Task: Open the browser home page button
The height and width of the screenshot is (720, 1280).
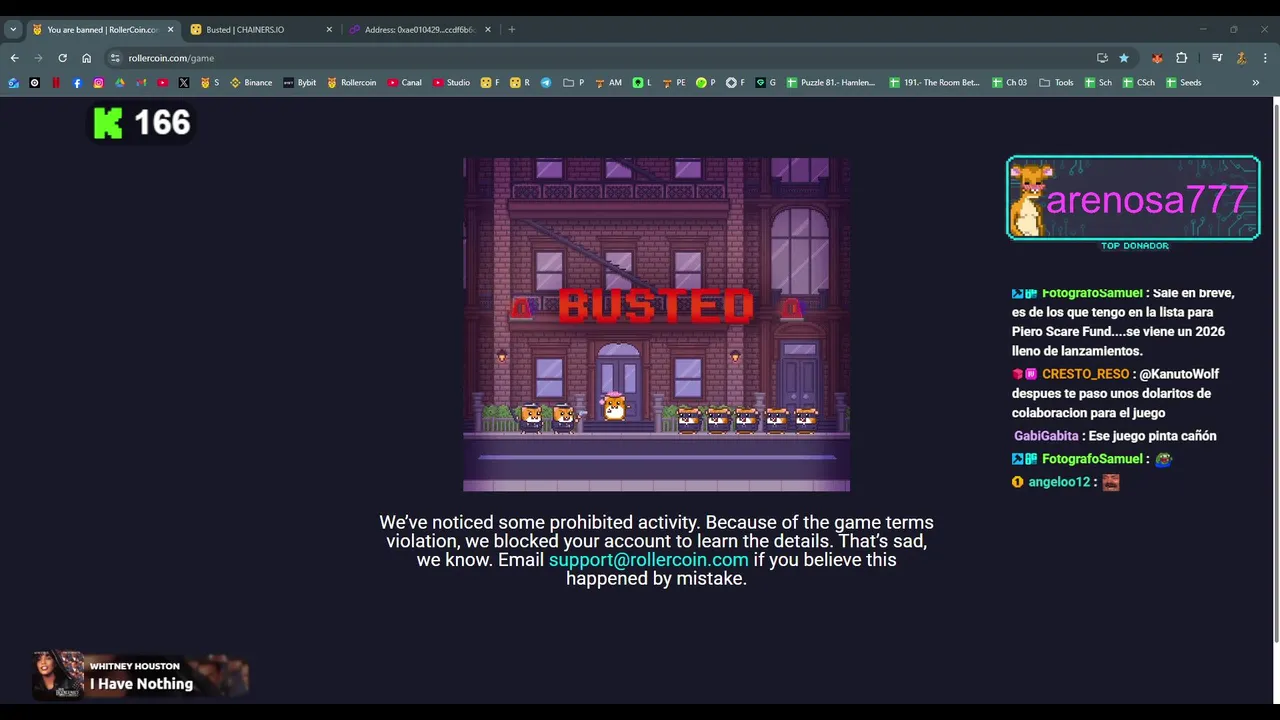Action: pos(86,58)
